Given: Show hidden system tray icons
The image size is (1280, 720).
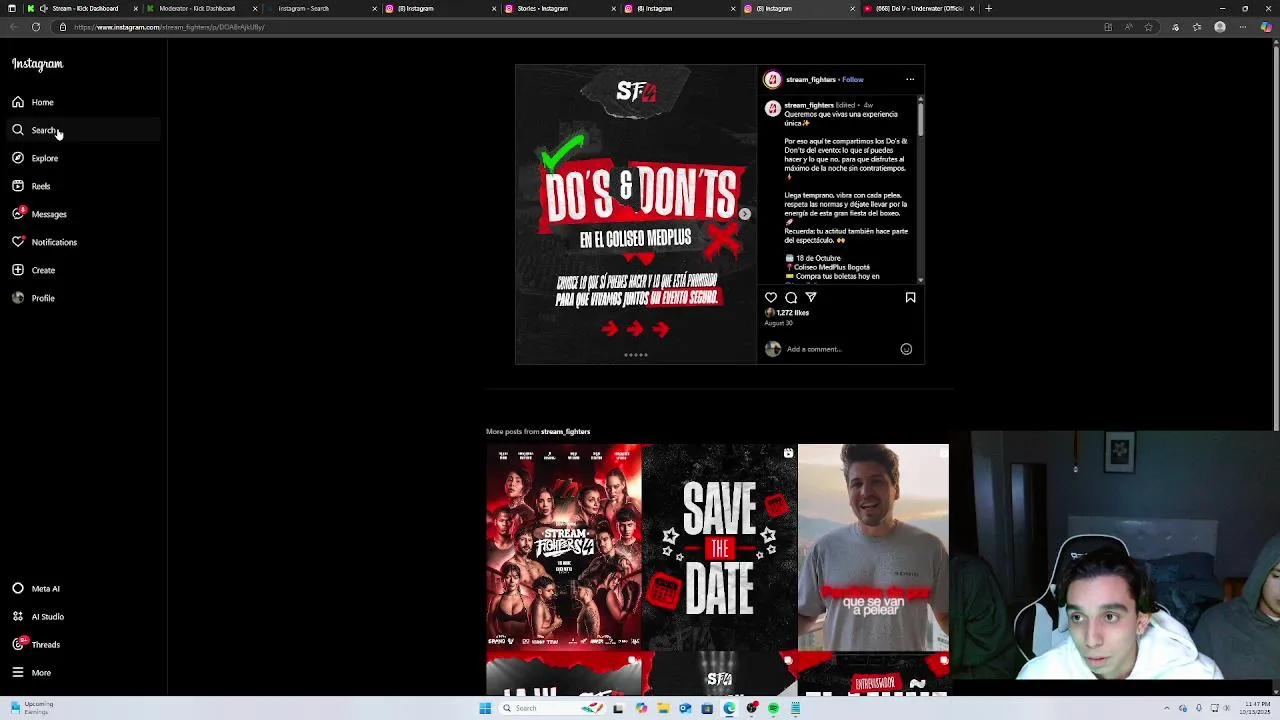Looking at the screenshot, I should coord(1167,708).
